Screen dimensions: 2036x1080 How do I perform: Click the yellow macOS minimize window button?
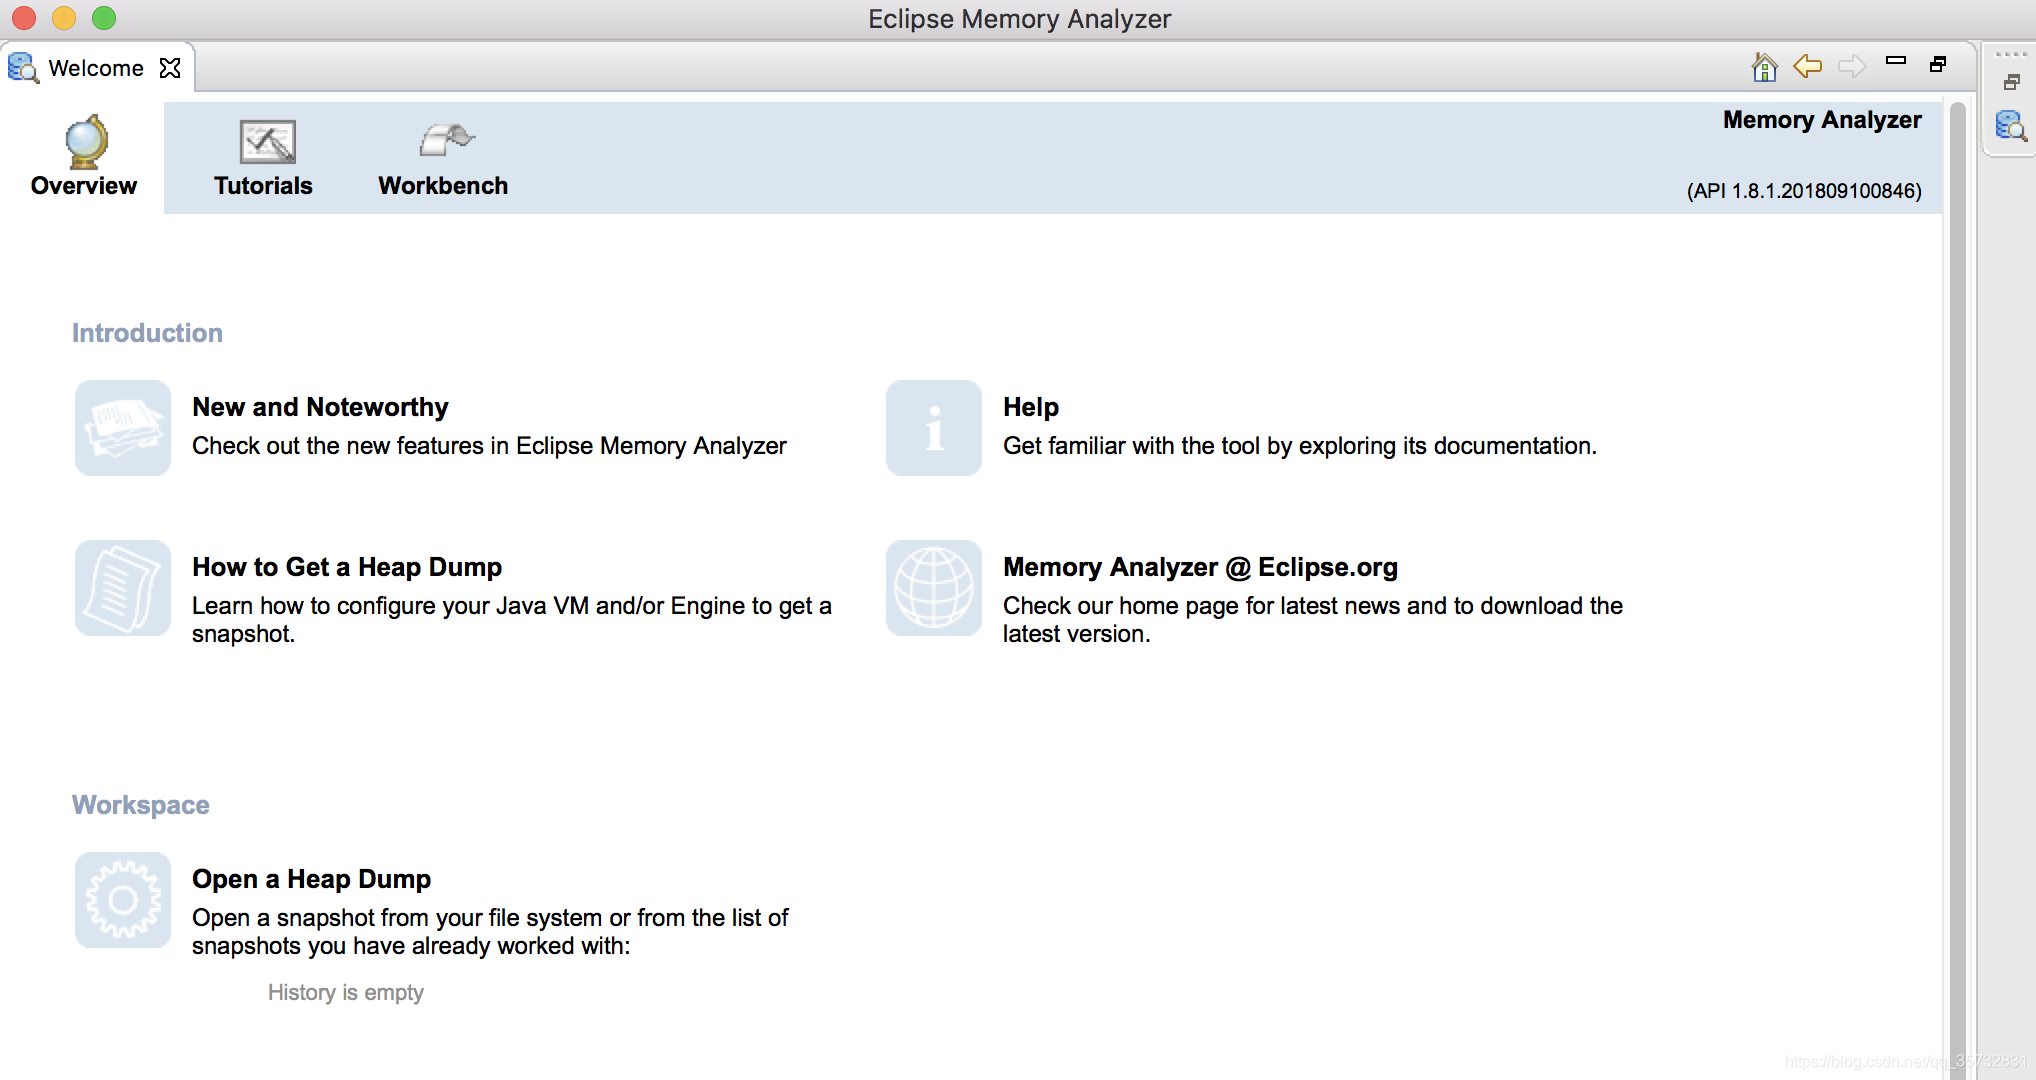64,18
